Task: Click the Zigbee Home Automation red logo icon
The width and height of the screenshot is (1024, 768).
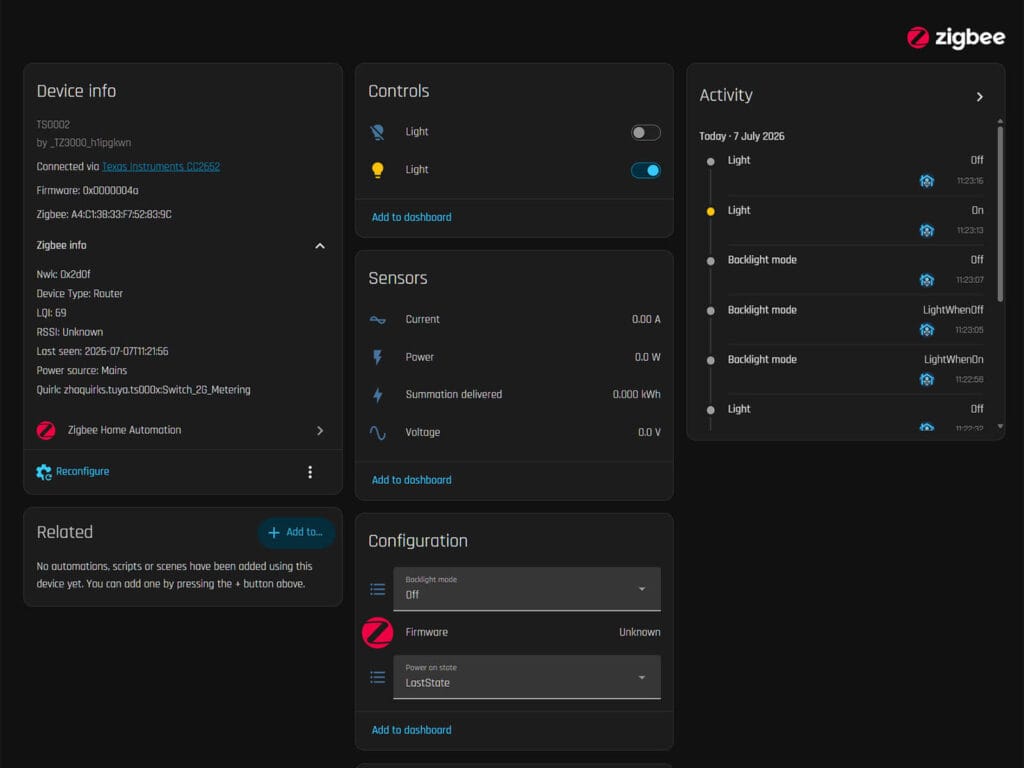Action: click(x=46, y=430)
